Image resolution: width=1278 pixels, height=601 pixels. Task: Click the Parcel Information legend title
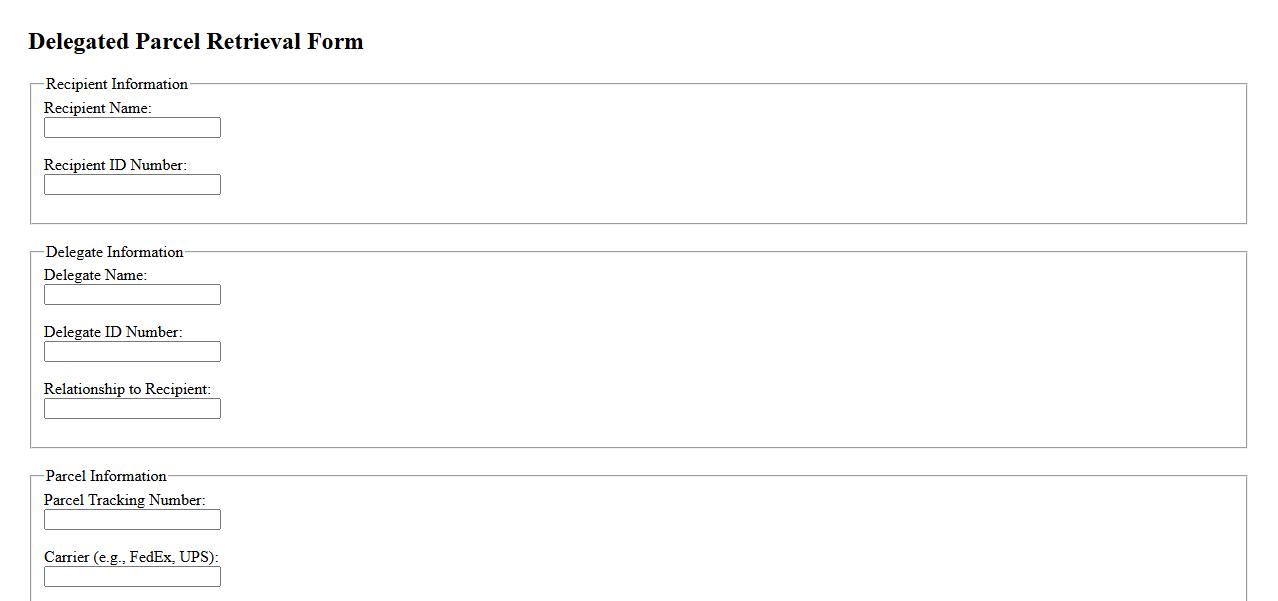point(106,476)
